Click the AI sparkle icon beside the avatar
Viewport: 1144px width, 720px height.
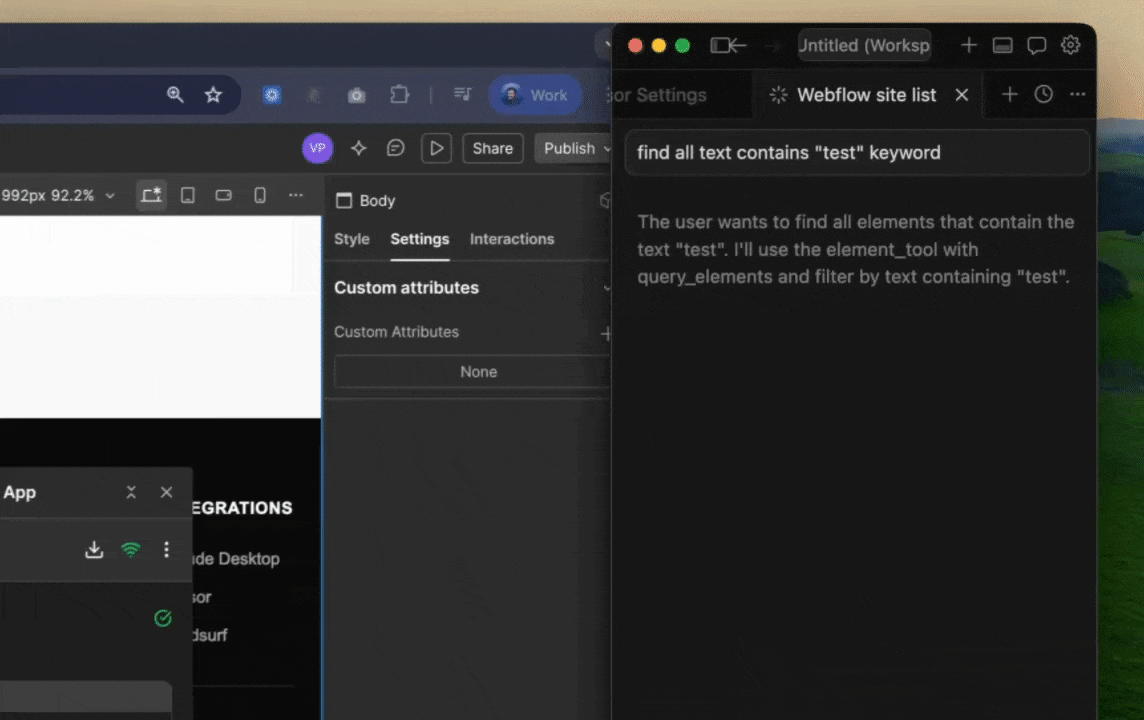358,148
